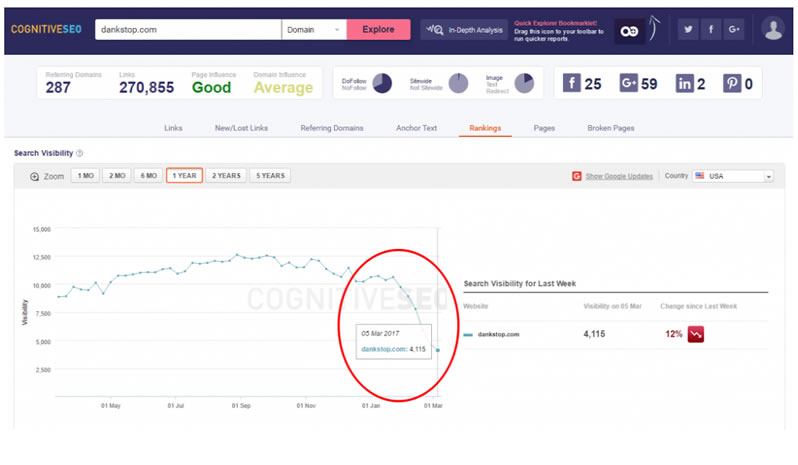The width and height of the screenshot is (798, 465).
Task: Click the Links 270,855 value
Action: point(147,88)
